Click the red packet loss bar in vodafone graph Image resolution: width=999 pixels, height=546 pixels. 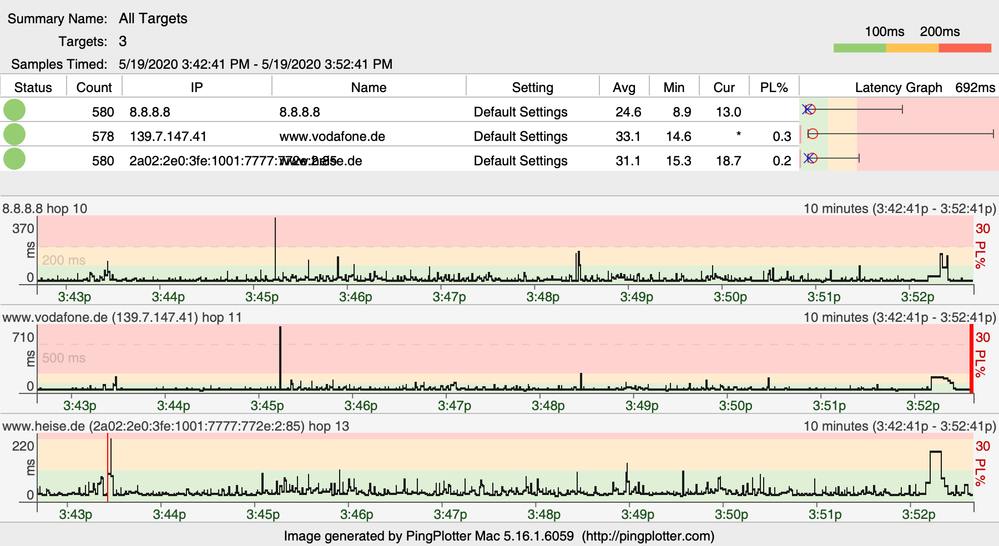pos(972,358)
